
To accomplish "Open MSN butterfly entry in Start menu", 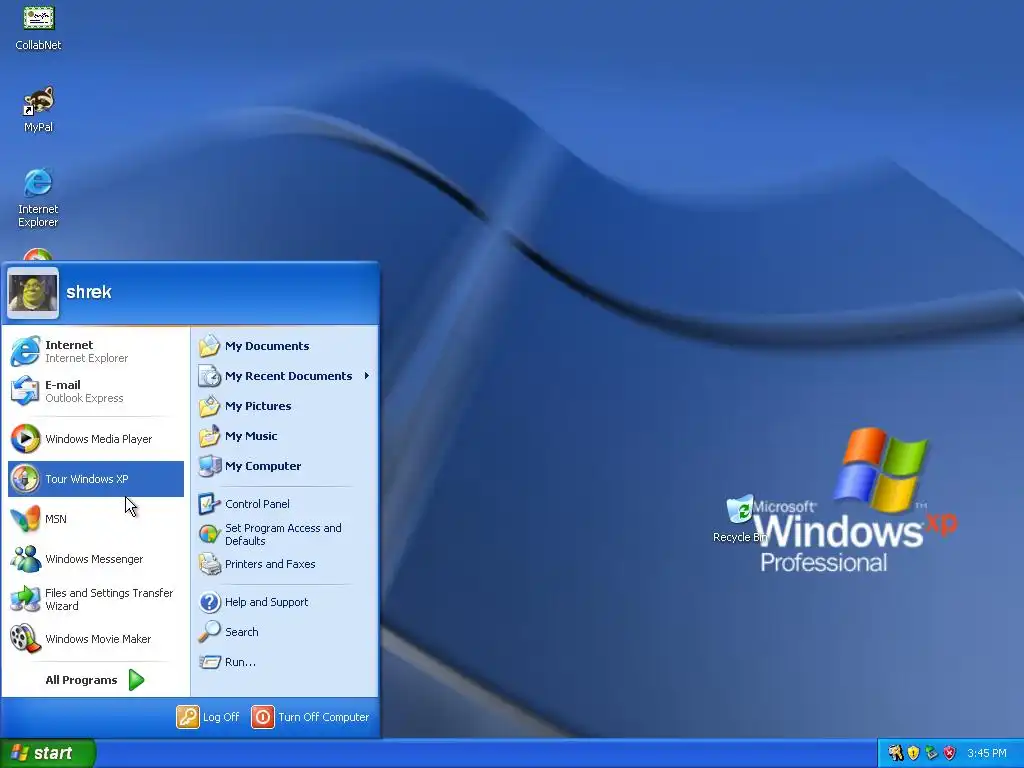I will tap(96, 519).
